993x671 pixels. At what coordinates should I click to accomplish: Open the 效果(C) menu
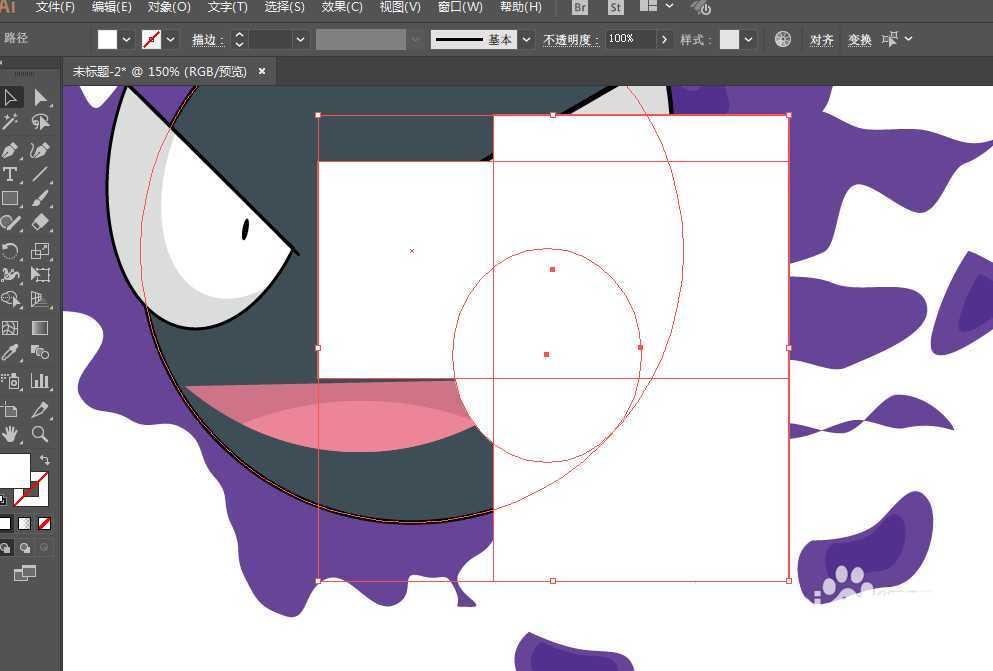[342, 7]
